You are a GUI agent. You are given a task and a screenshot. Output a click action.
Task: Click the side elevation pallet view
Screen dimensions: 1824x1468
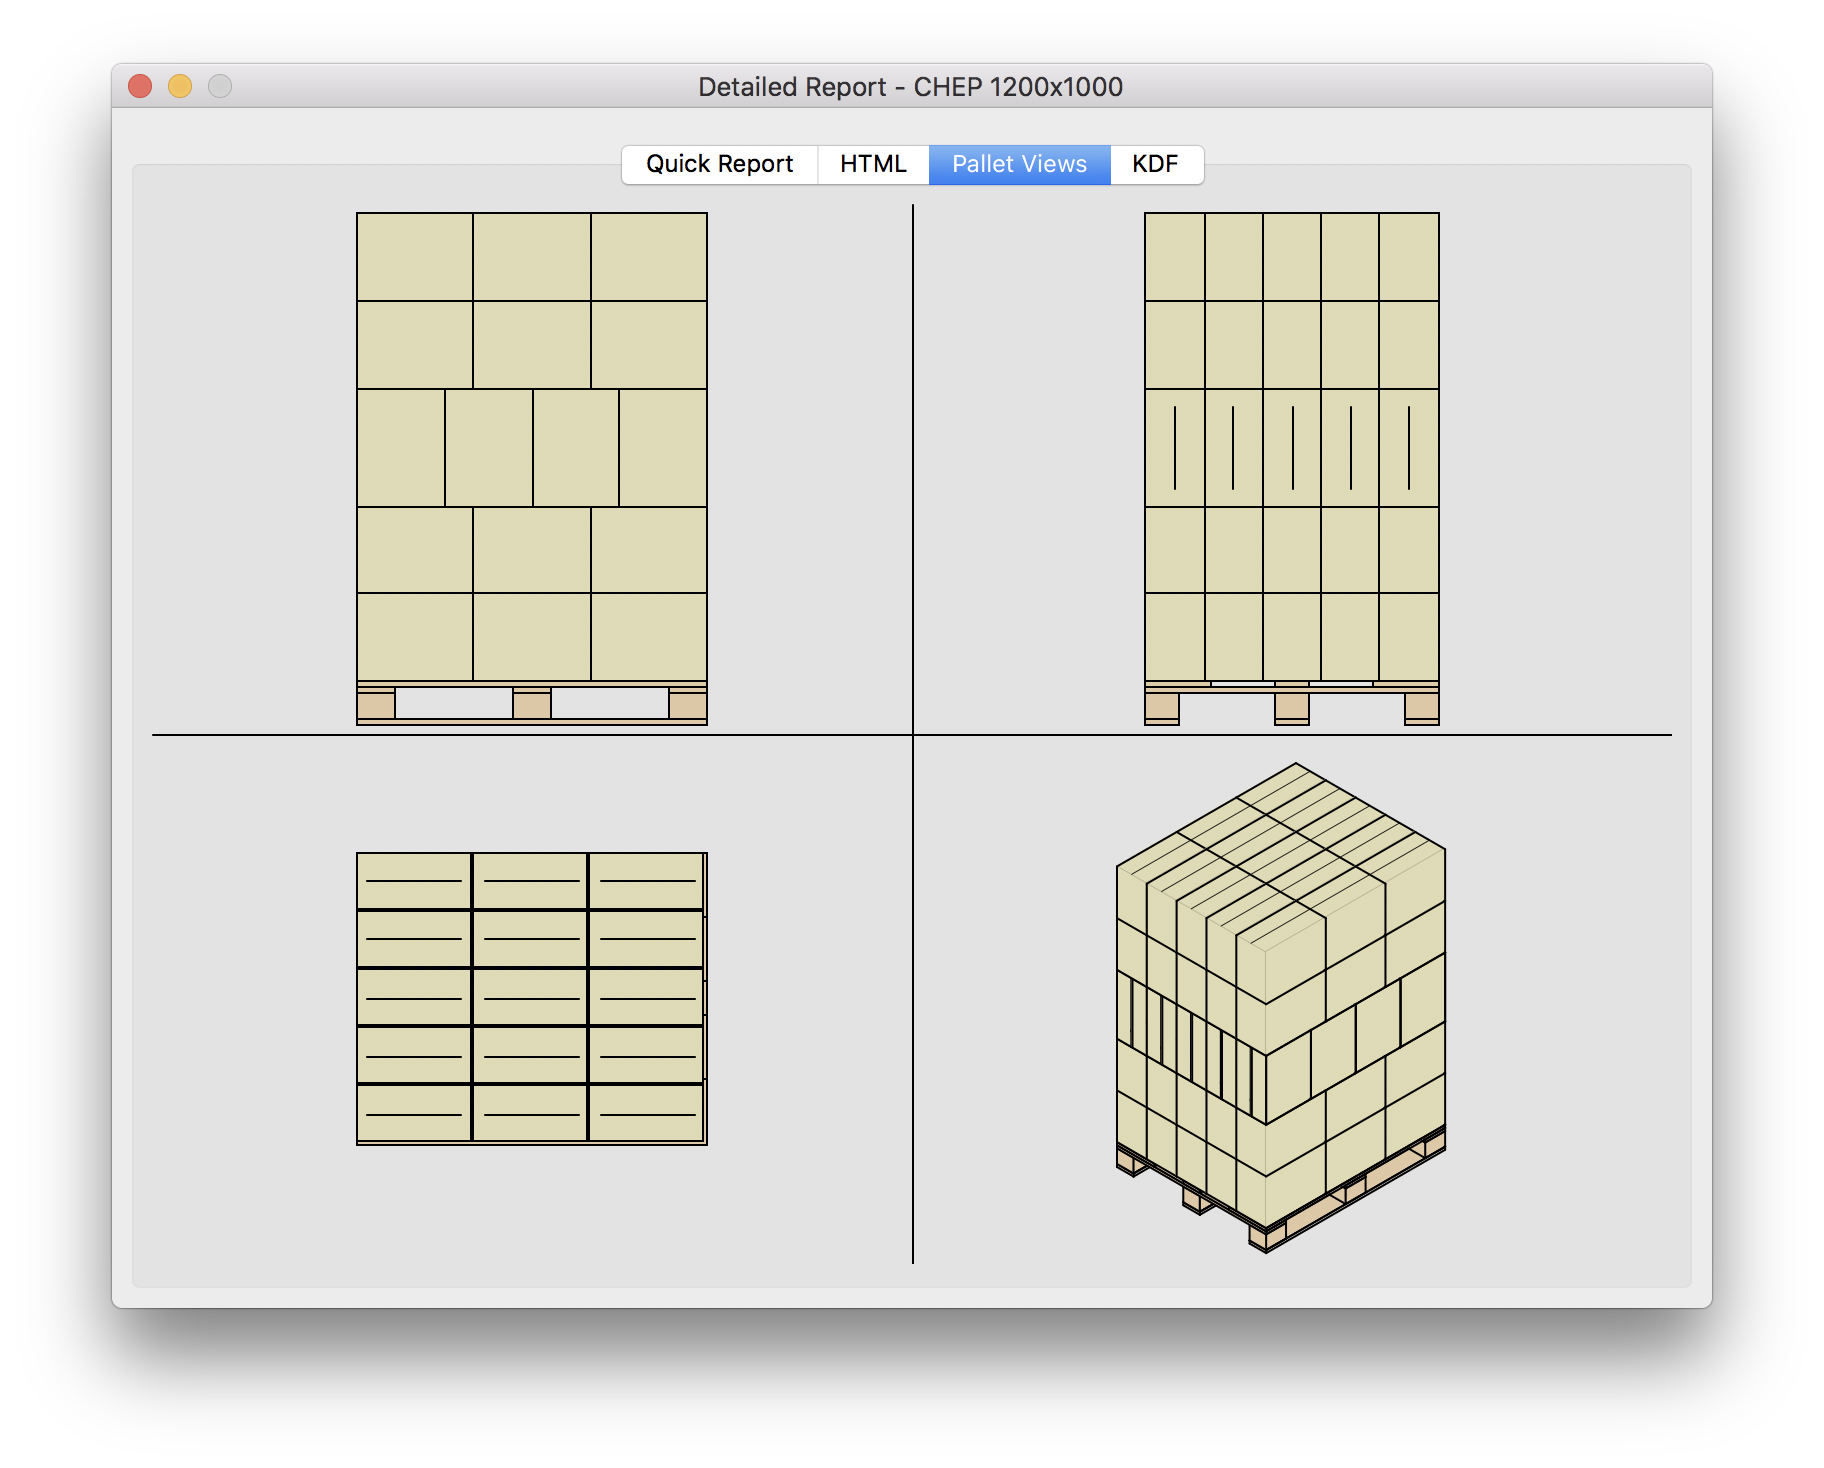coord(1292,468)
